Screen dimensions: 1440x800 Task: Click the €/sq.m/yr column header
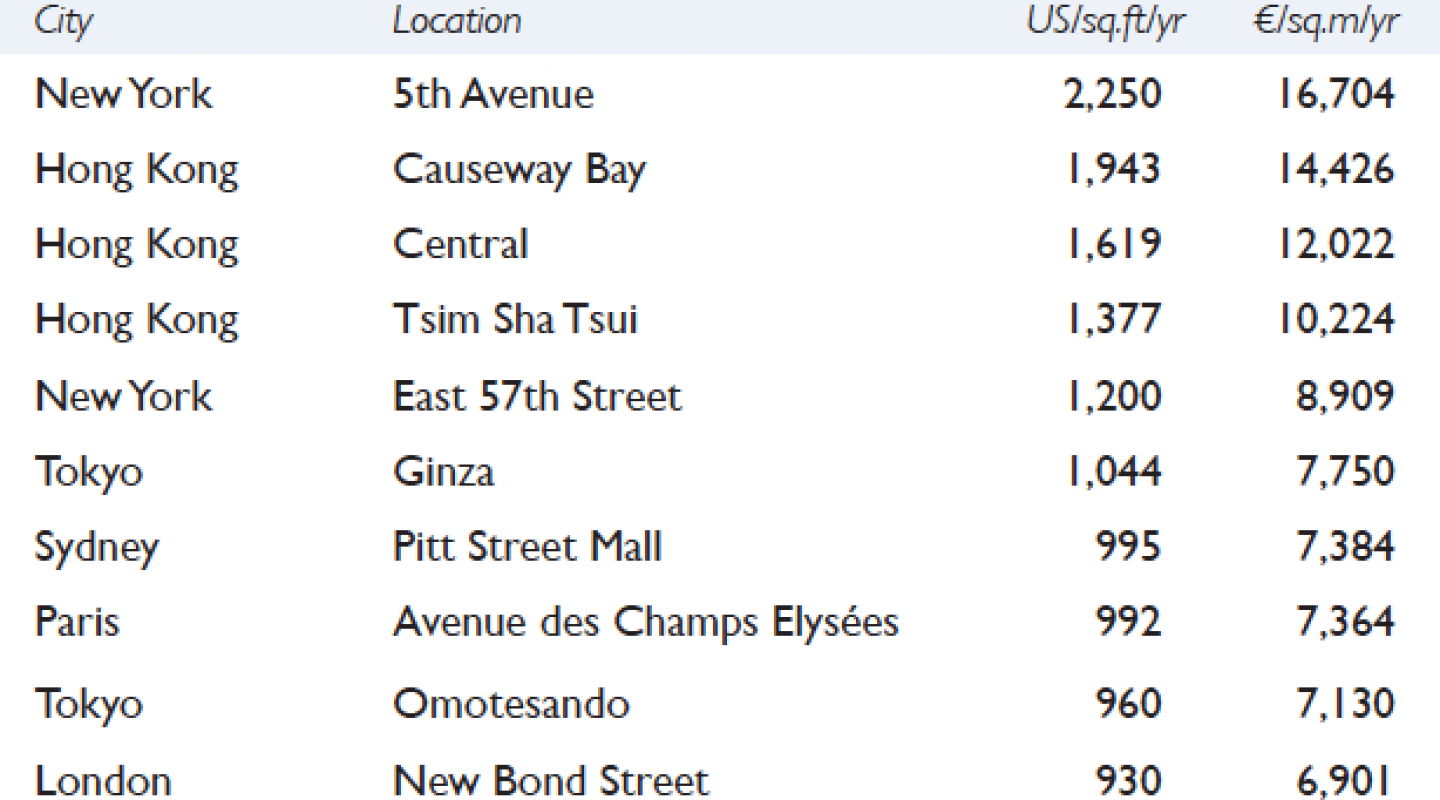pyautogui.click(x=1326, y=22)
